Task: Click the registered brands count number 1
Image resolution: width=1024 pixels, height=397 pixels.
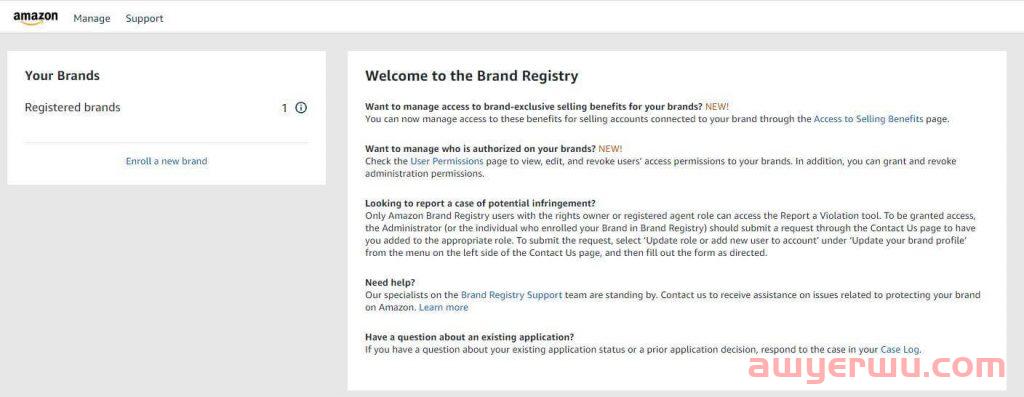Action: [284, 108]
